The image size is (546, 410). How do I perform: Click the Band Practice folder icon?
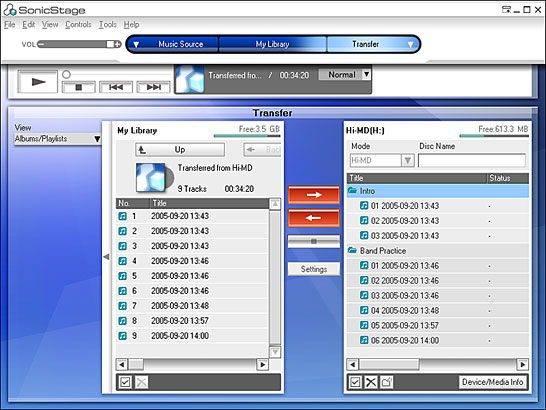352,250
